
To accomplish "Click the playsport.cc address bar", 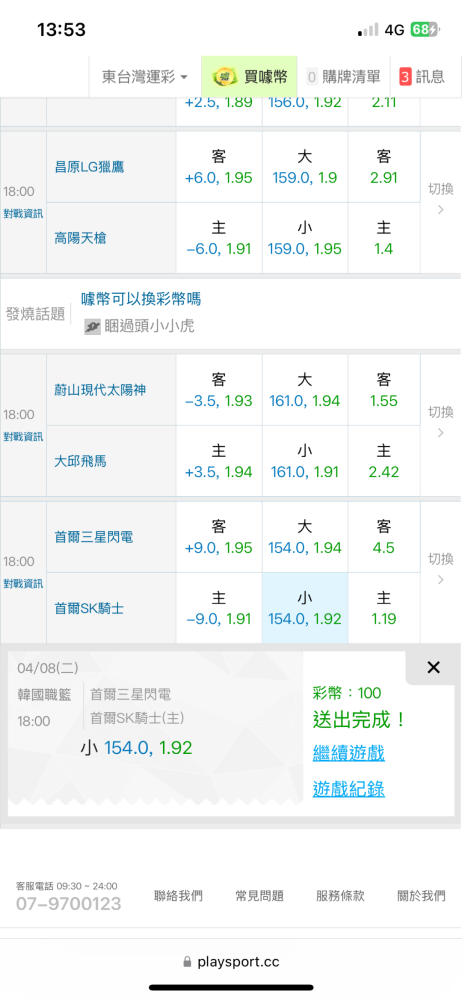I will click(231, 962).
